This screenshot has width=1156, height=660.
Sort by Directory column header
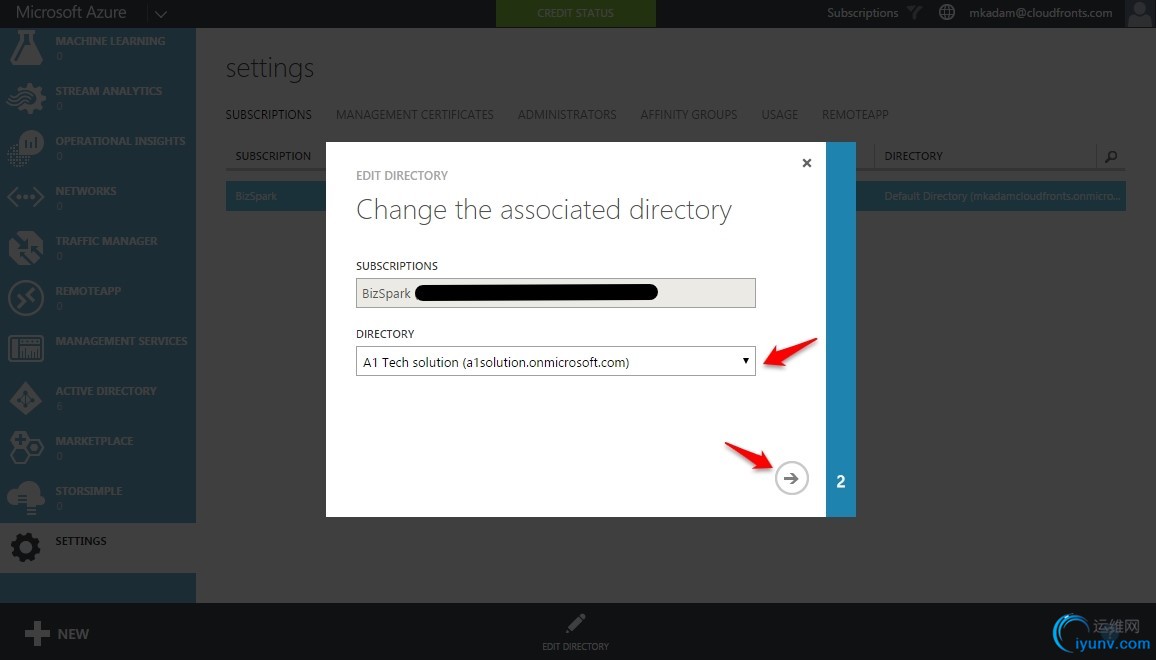pos(913,156)
